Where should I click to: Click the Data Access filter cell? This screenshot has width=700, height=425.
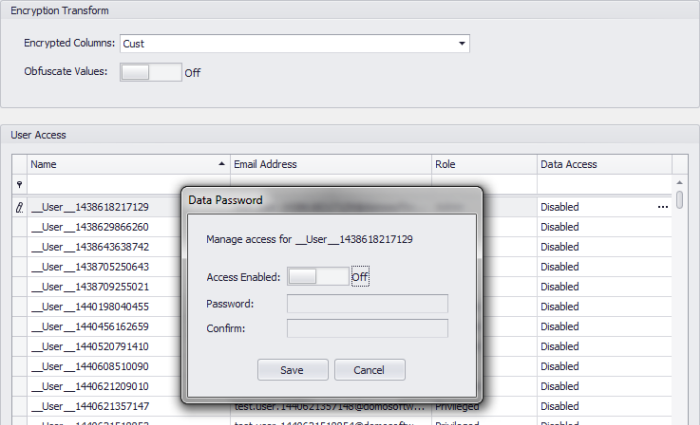pos(604,184)
